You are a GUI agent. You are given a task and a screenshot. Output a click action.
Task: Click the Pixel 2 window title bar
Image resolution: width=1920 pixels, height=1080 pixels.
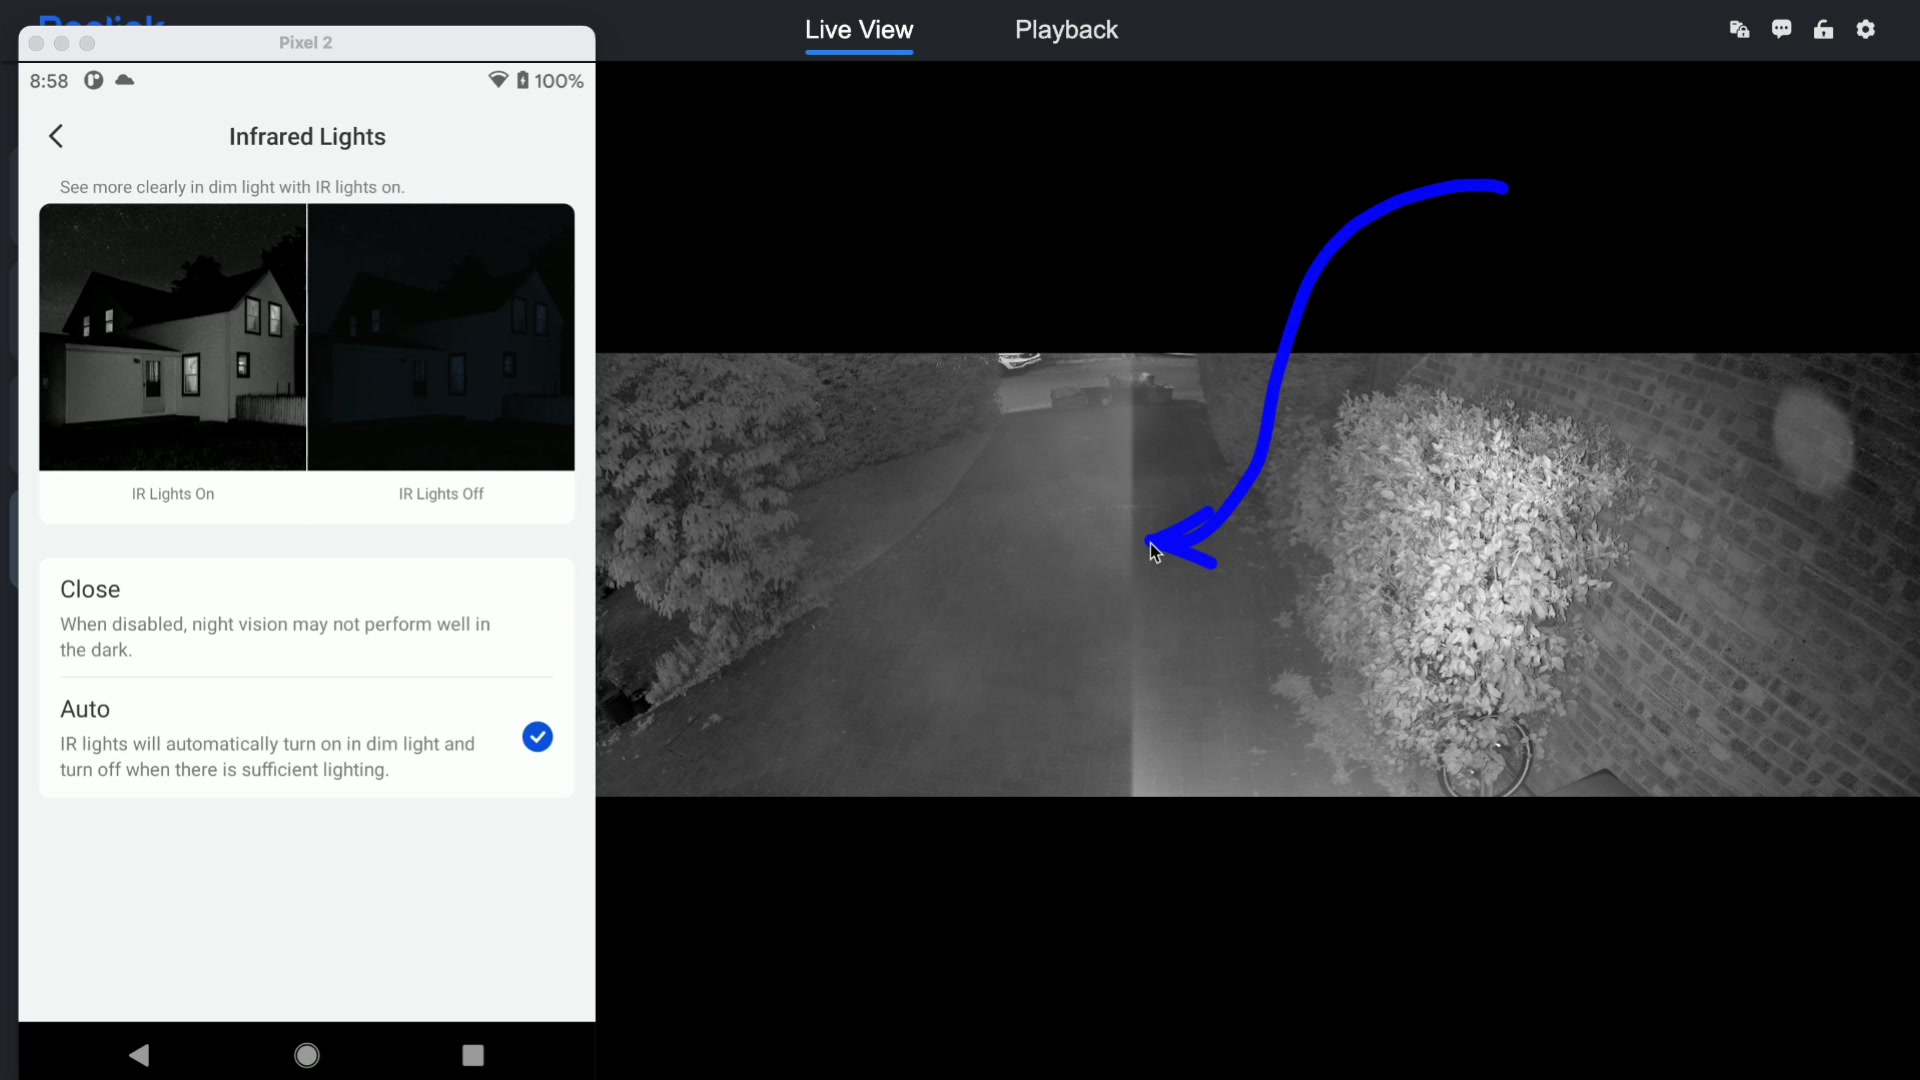click(x=306, y=43)
